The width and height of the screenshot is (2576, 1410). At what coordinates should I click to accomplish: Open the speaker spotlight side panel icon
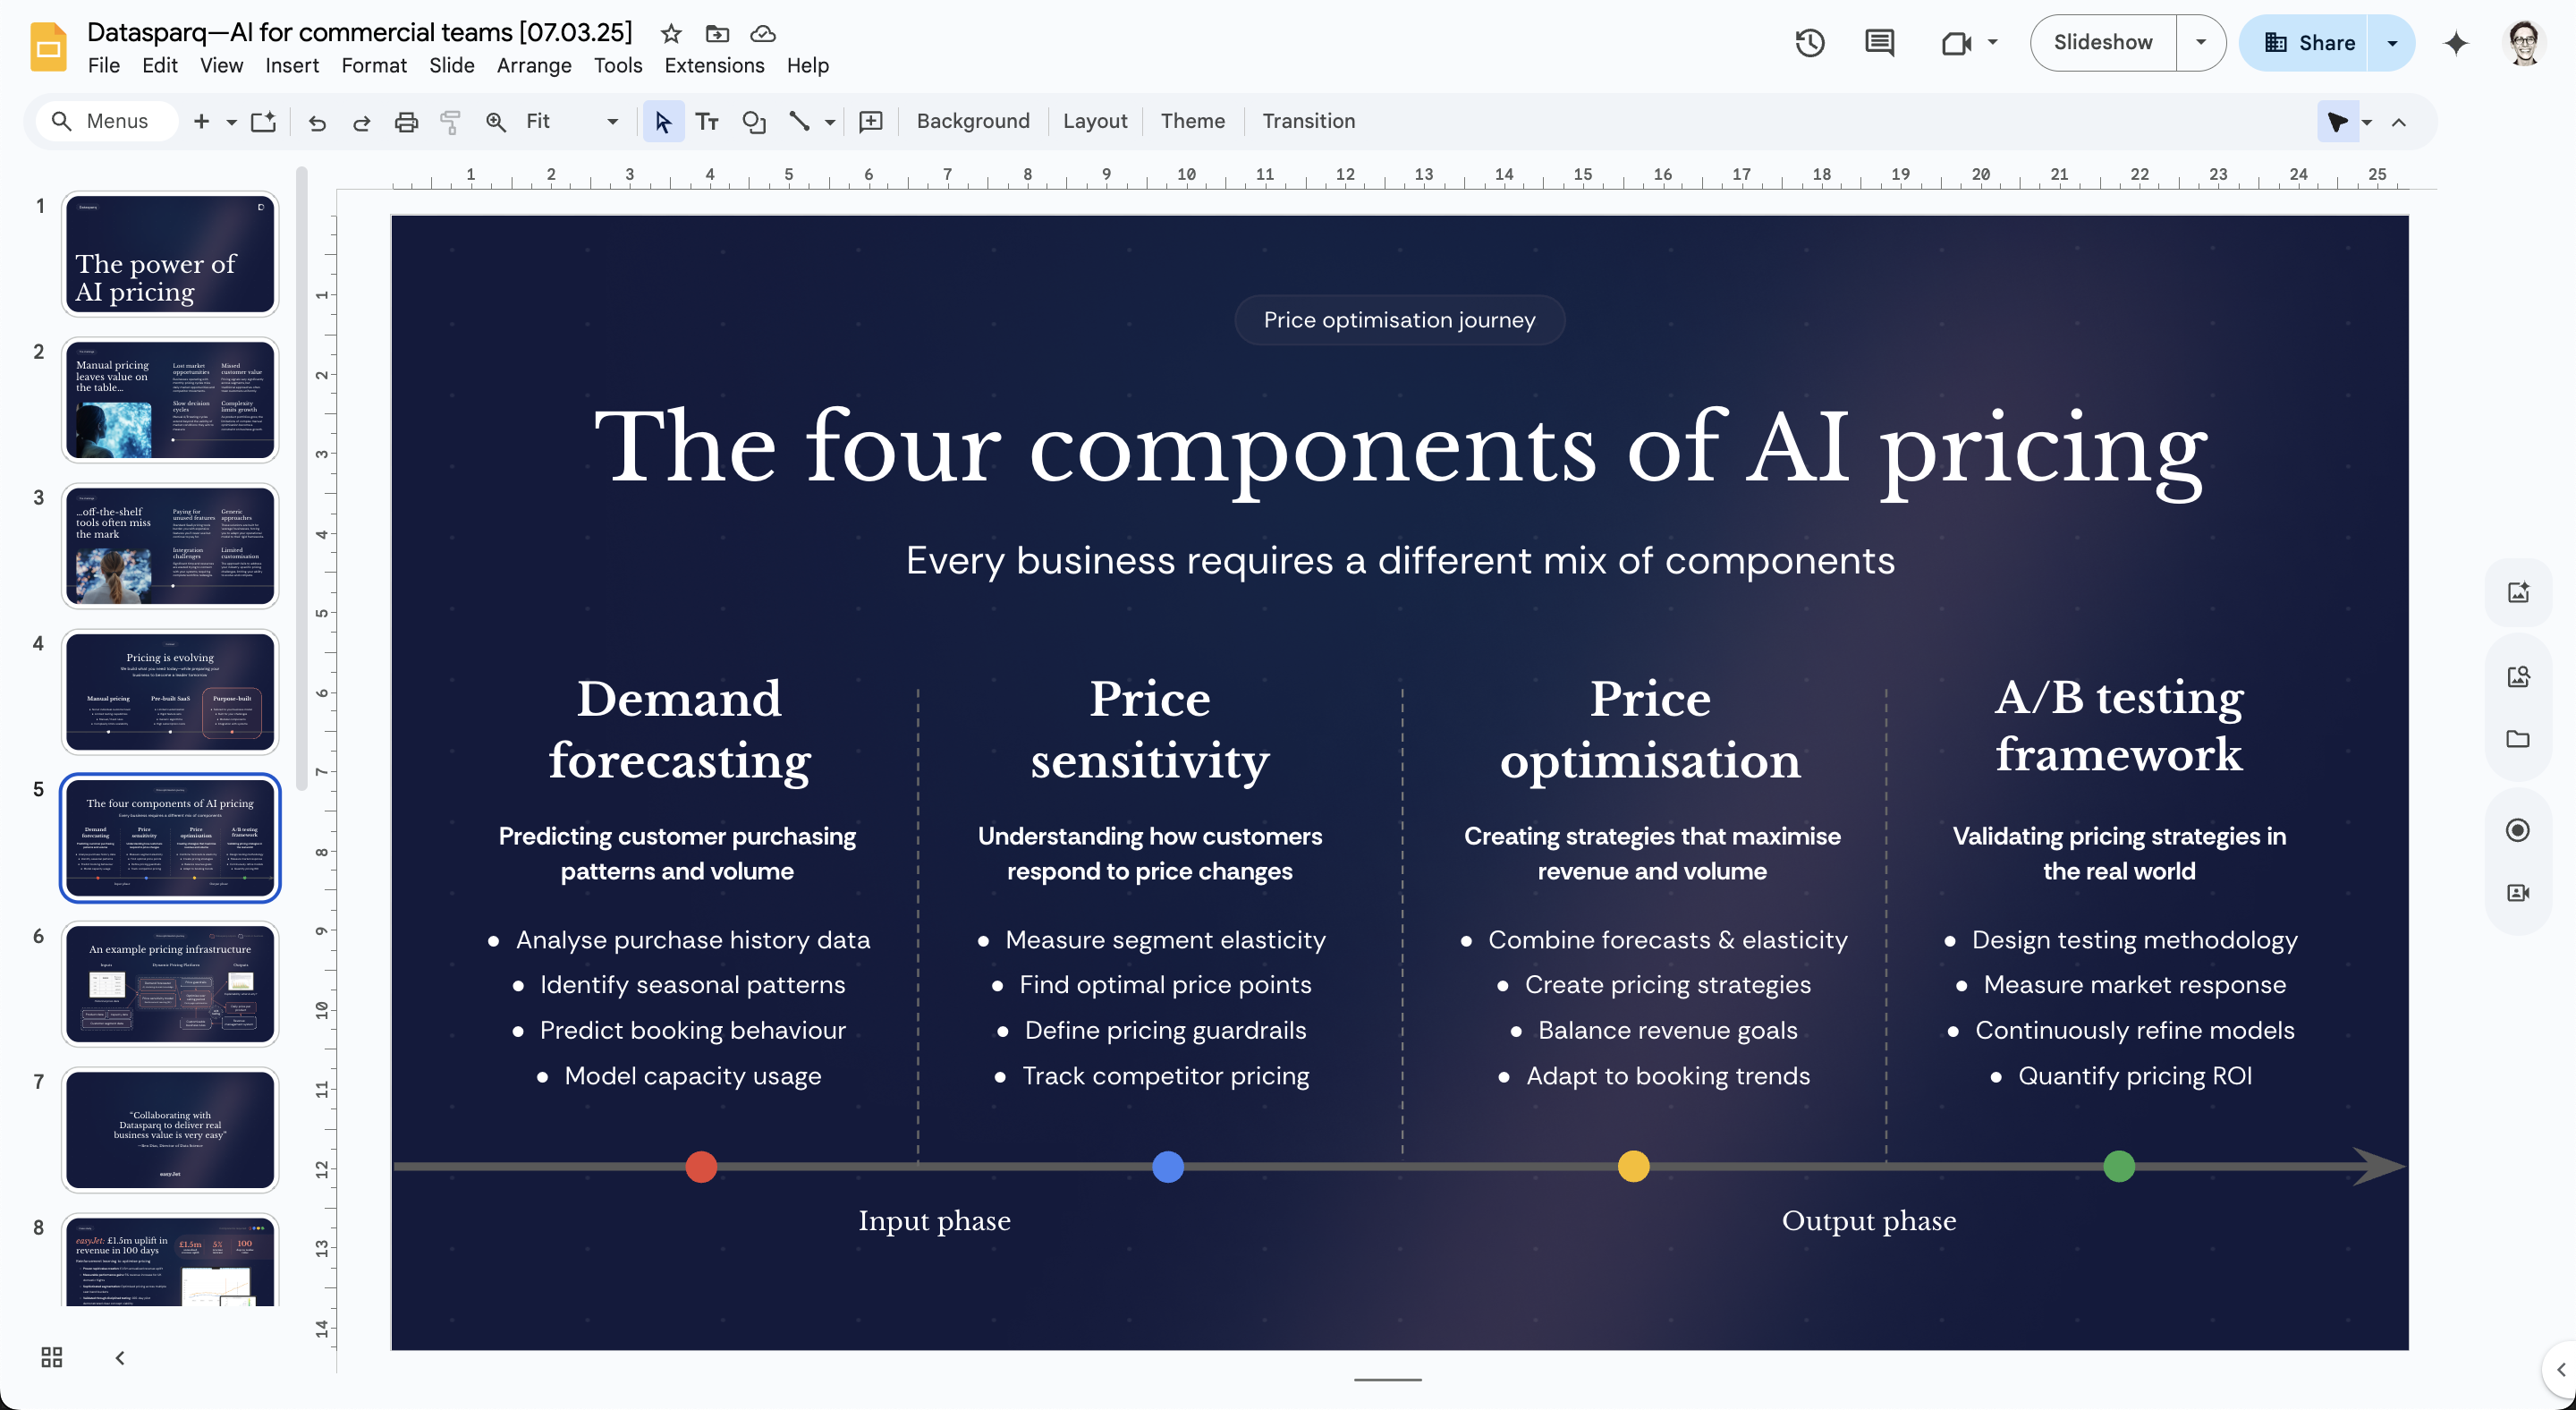point(2518,893)
